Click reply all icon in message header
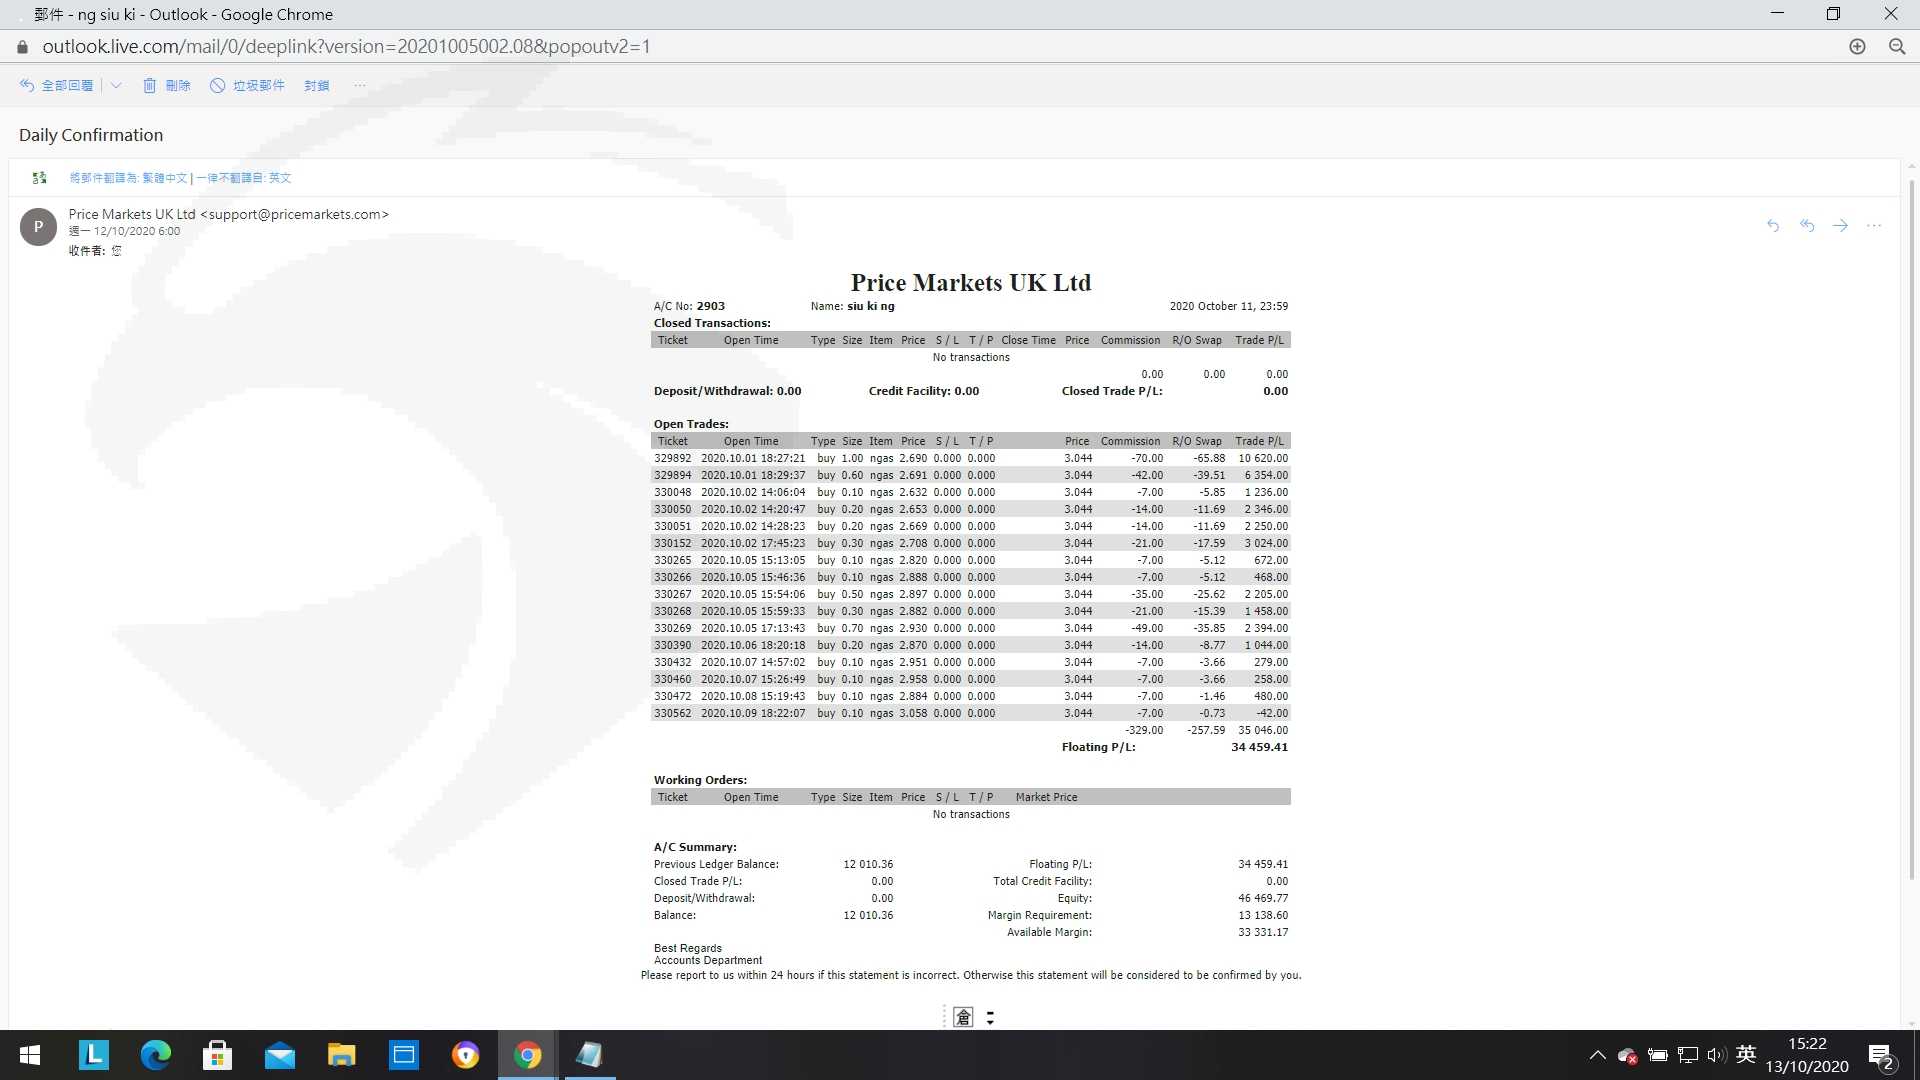This screenshot has height=1080, width=1920. coord(1807,226)
